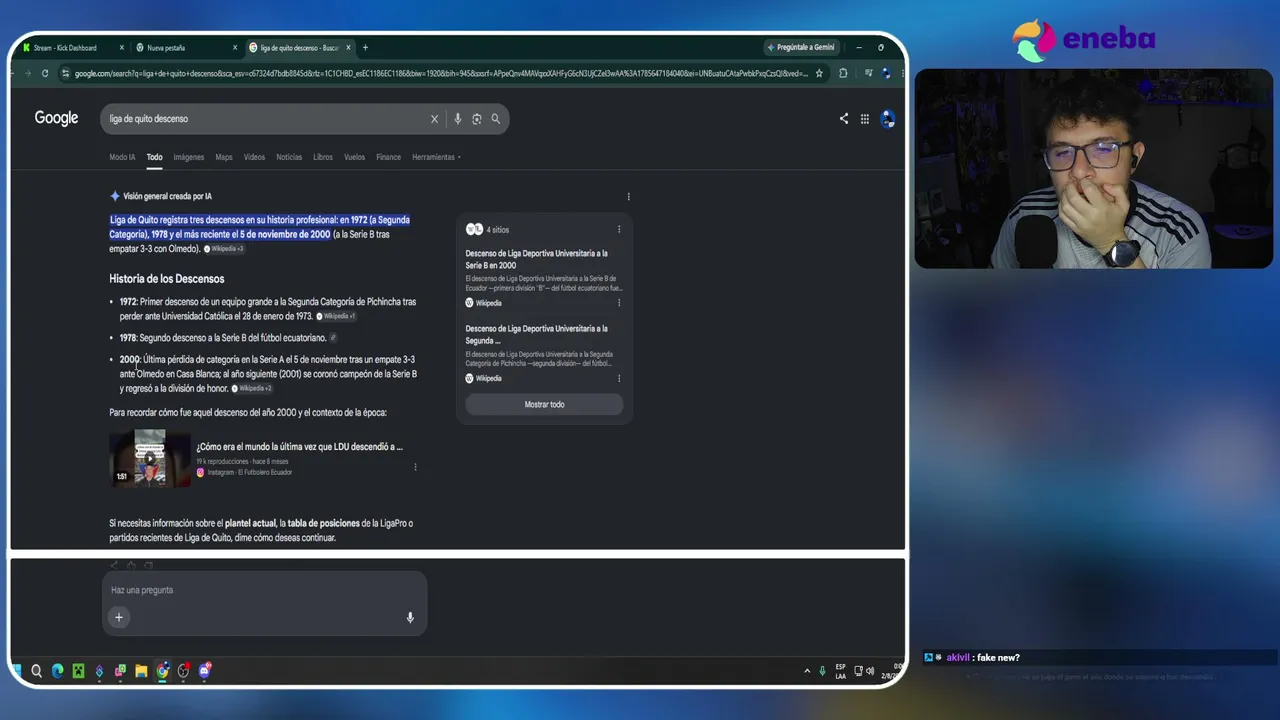Go to Google home via the logo
This screenshot has width=1280, height=720.
tap(56, 118)
